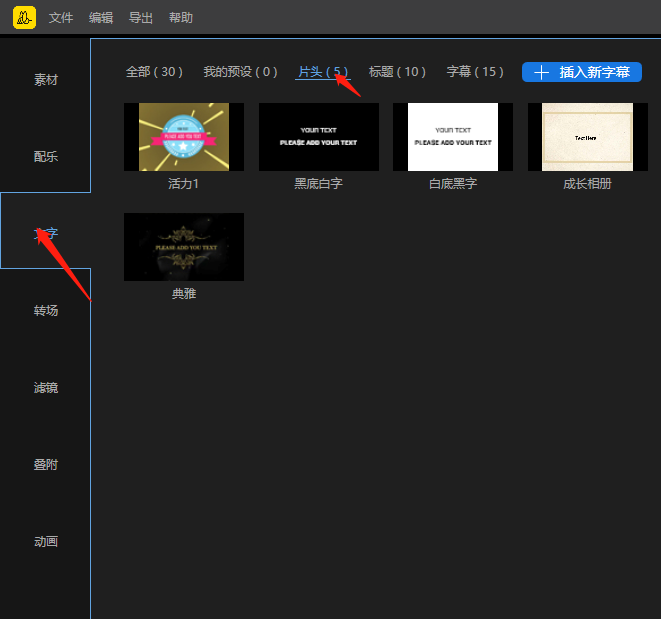
Task: Select the 成长相册 title thumbnail
Action: (x=588, y=137)
